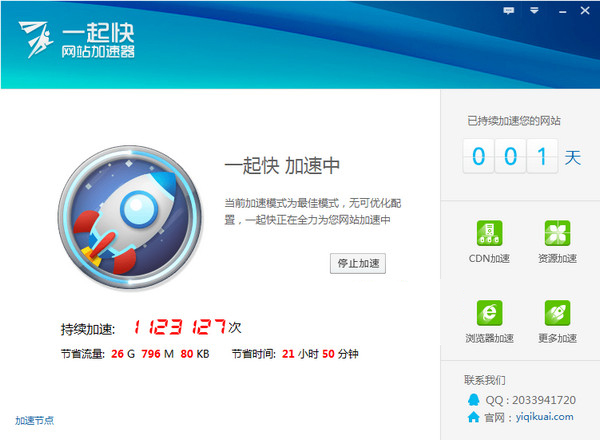Screen dimensions: 600x440
Task: Click the feedback message icon in title bar
Action: (x=509, y=11)
